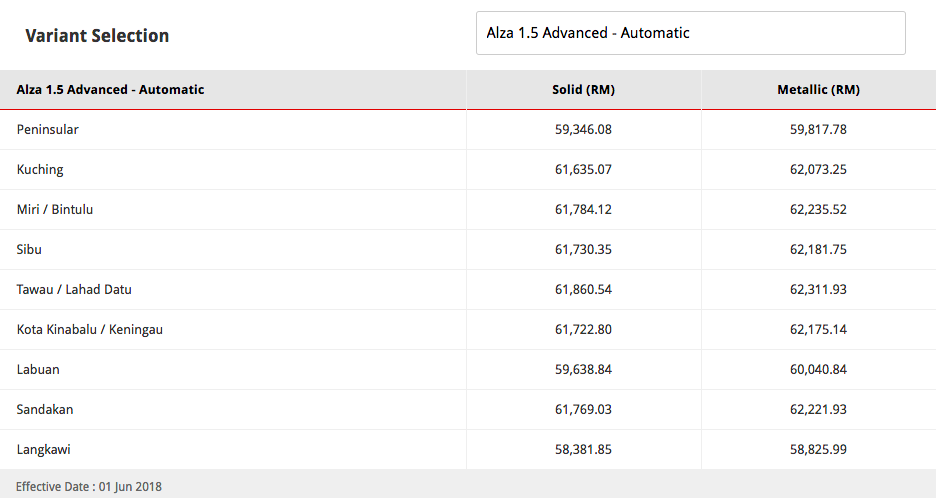Click the Alza 1.5 Advanced table header

[x=110, y=90]
